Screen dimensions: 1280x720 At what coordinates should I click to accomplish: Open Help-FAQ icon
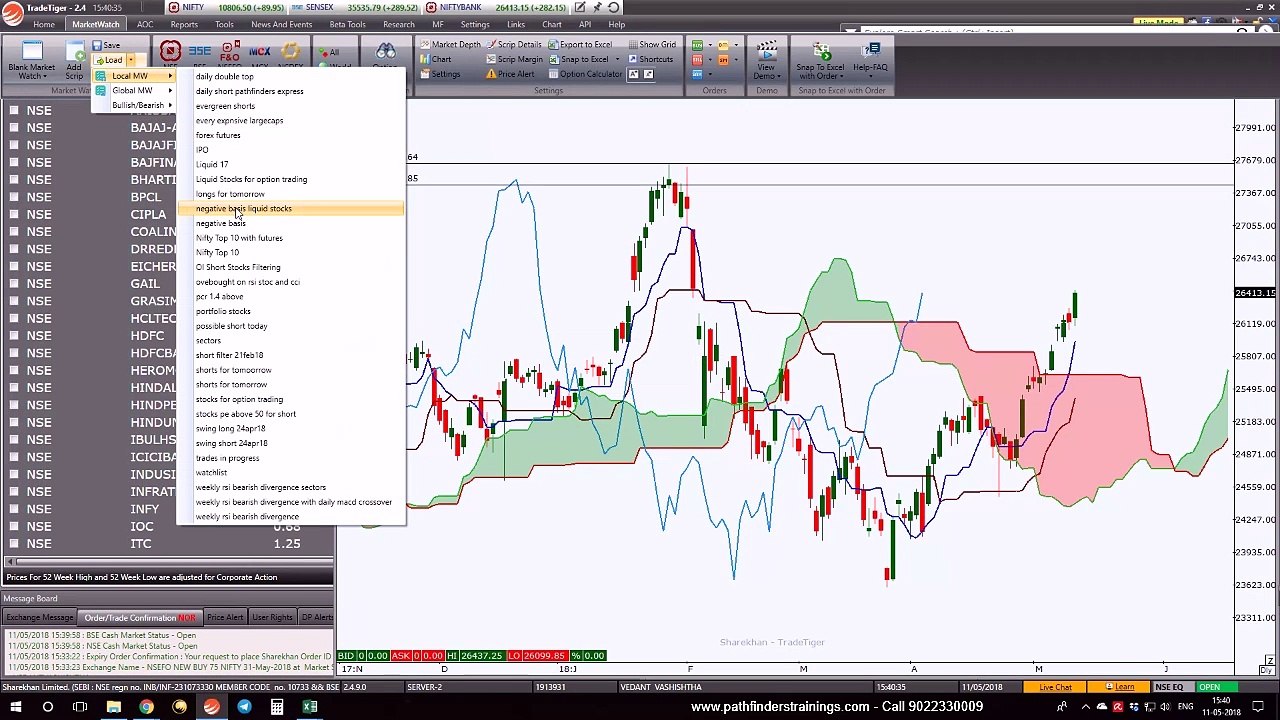(x=870, y=52)
